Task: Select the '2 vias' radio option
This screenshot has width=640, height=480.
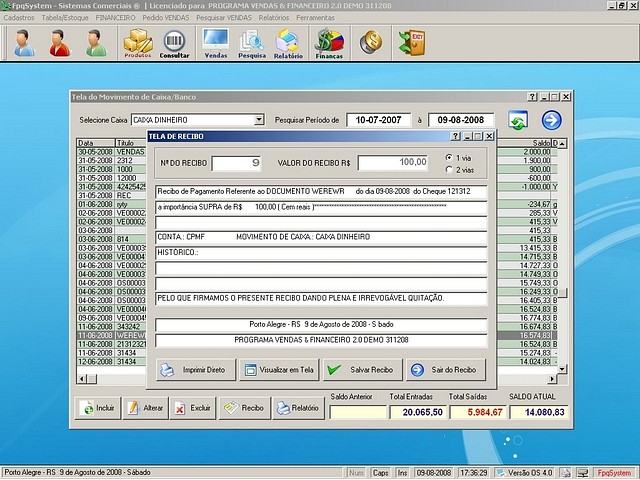Action: [x=449, y=170]
